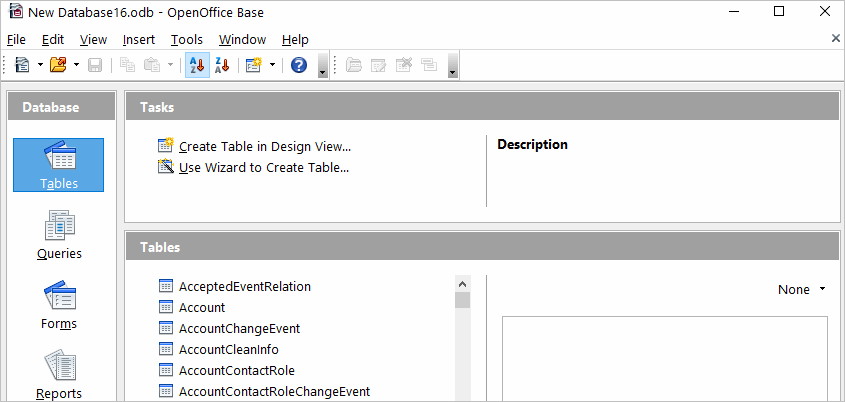845x402 pixels.
Task: Expand the Open file dropdown arrow
Action: point(76,65)
